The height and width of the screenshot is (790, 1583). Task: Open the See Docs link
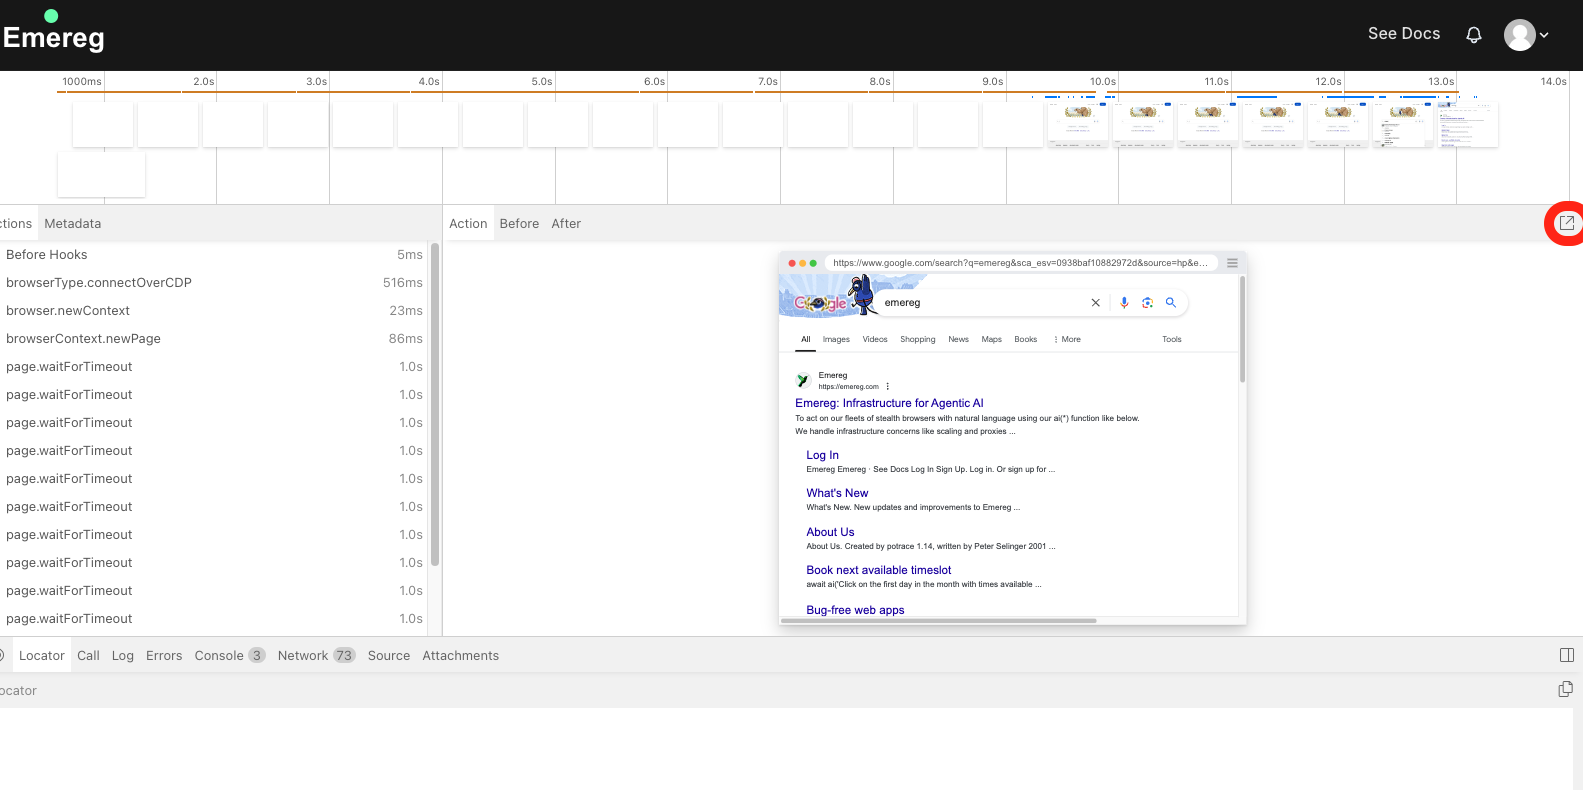(1404, 34)
